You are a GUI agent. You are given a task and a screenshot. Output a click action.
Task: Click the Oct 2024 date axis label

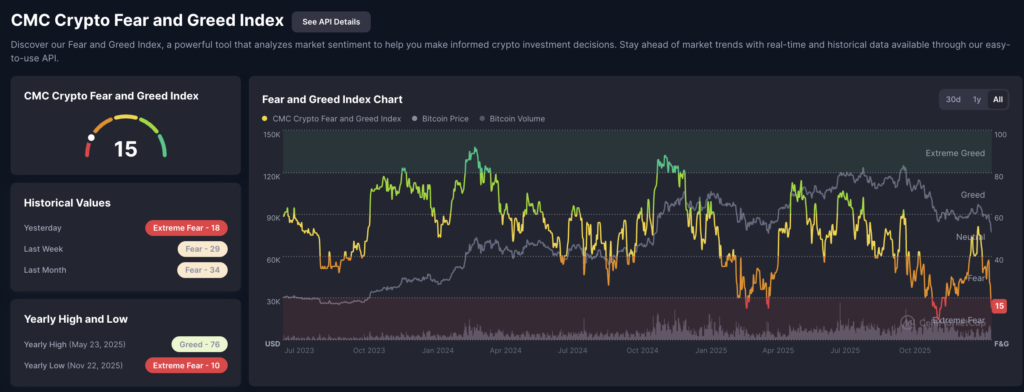coord(643,351)
